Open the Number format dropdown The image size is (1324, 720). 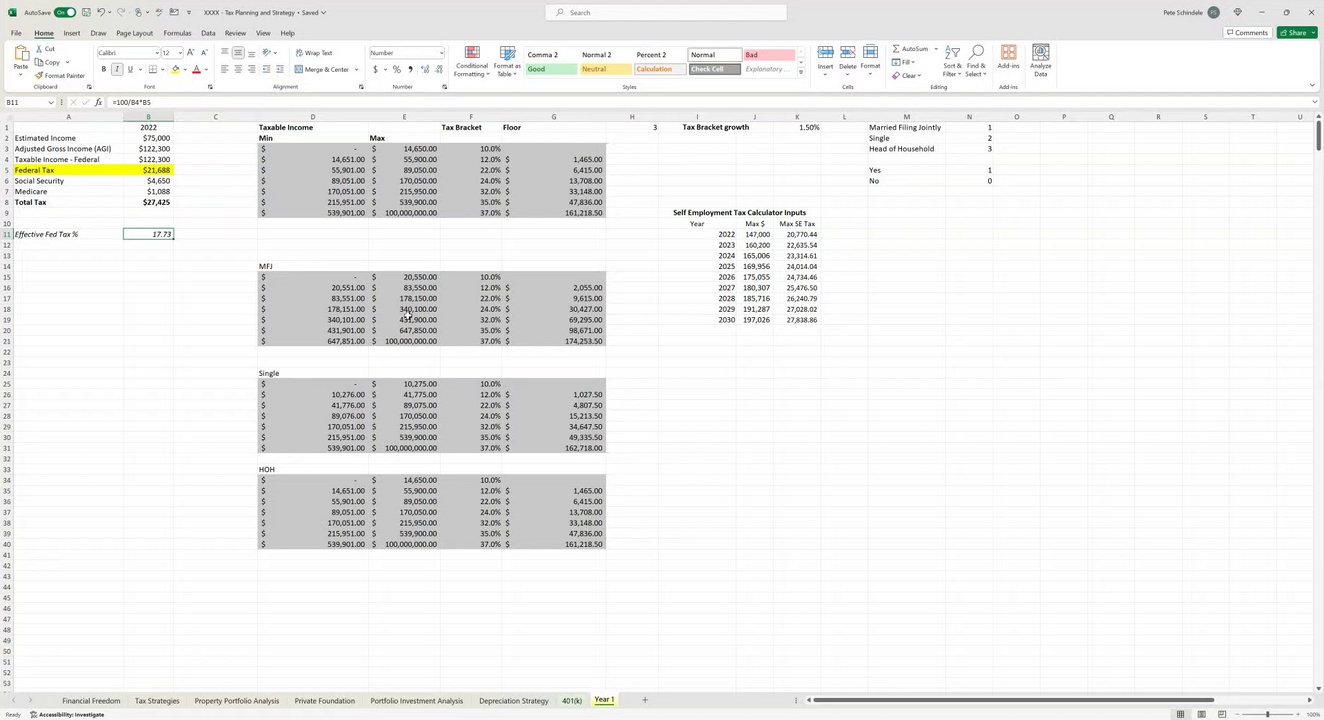[441, 53]
